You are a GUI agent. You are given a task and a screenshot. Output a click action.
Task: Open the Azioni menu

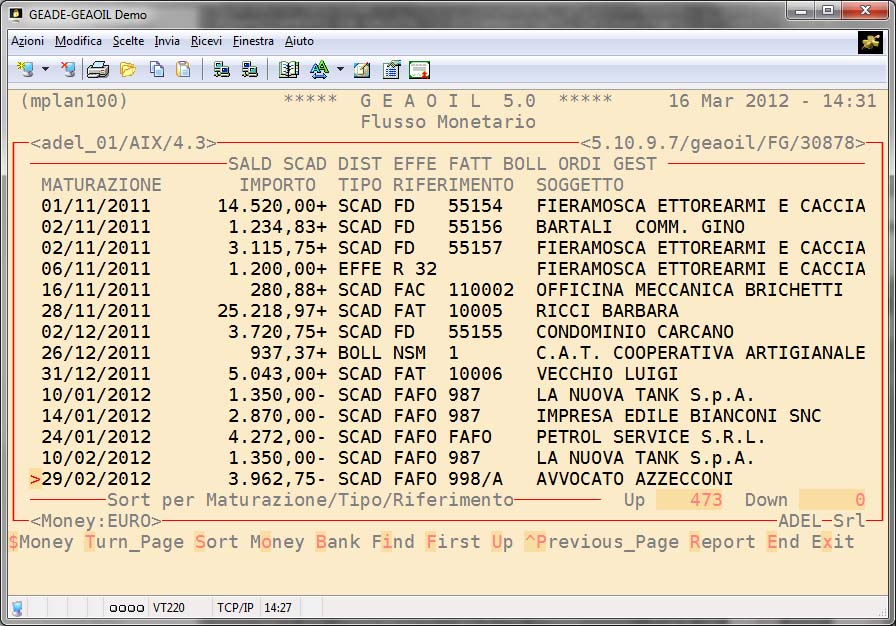[27, 41]
